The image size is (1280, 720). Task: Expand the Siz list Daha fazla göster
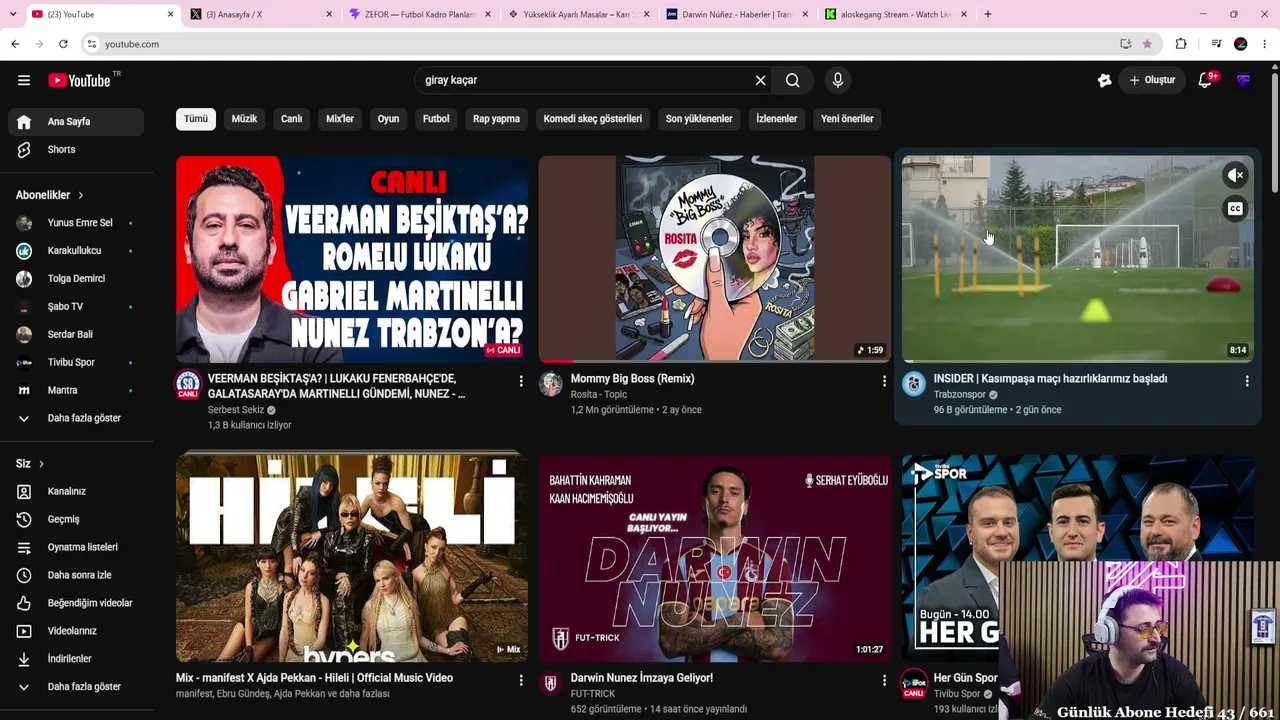tap(76, 687)
